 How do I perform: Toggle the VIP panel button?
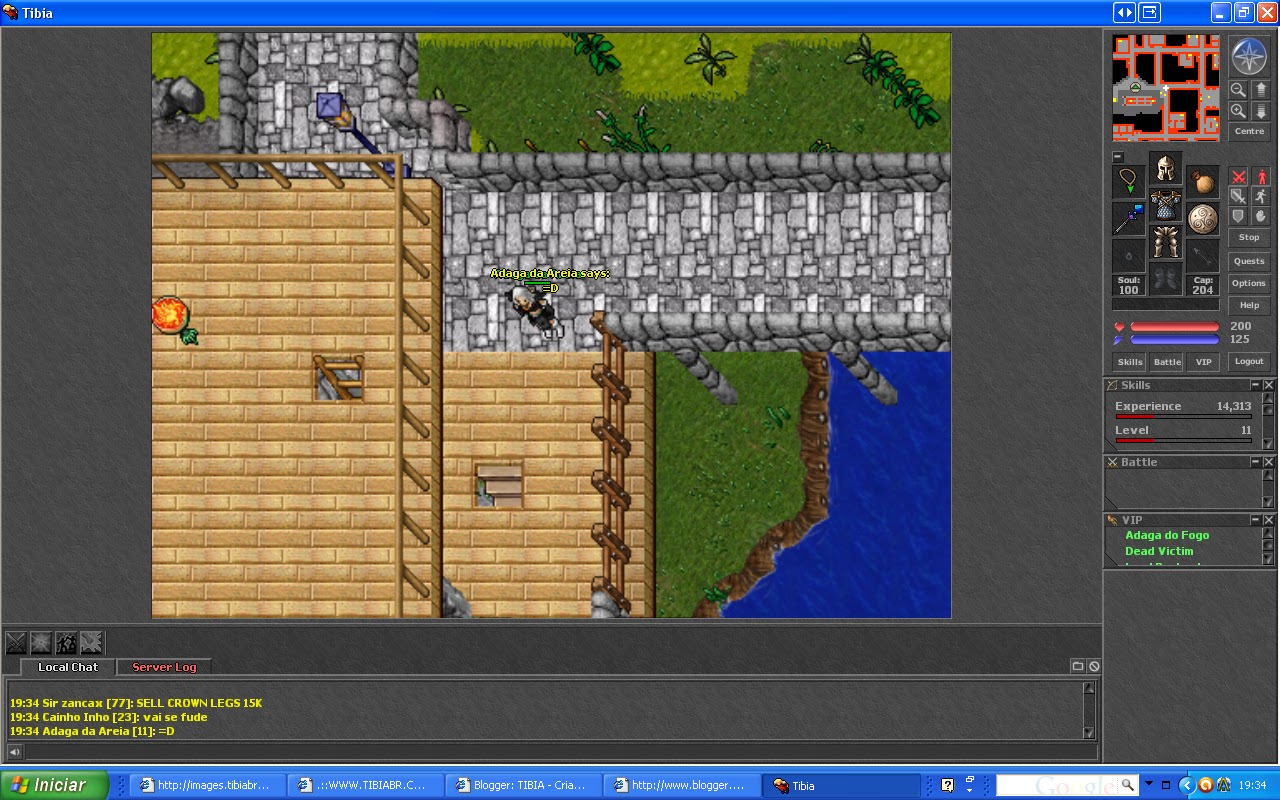pyautogui.click(x=1204, y=362)
